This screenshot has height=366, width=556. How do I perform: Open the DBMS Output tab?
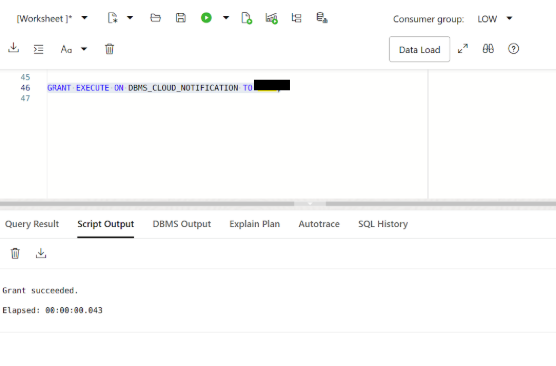tap(182, 224)
